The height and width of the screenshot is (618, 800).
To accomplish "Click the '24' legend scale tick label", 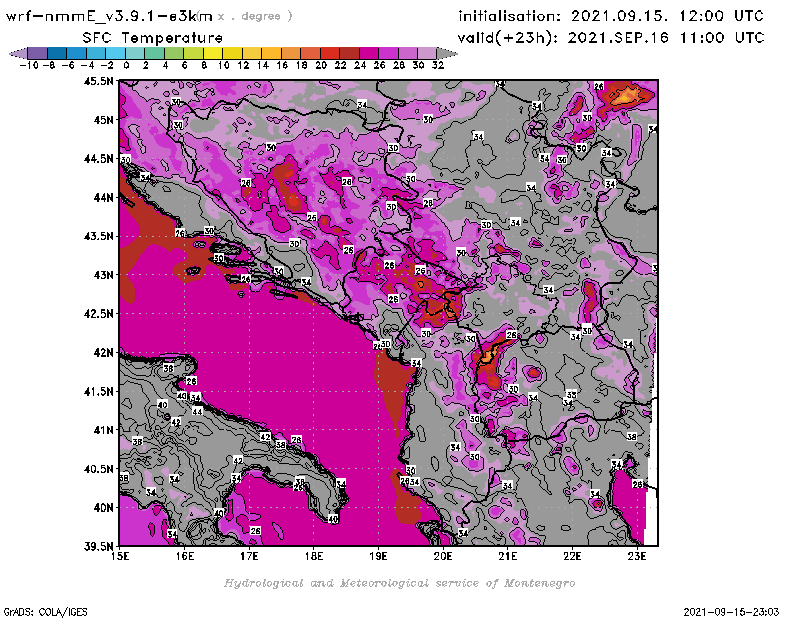I will (x=360, y=65).
